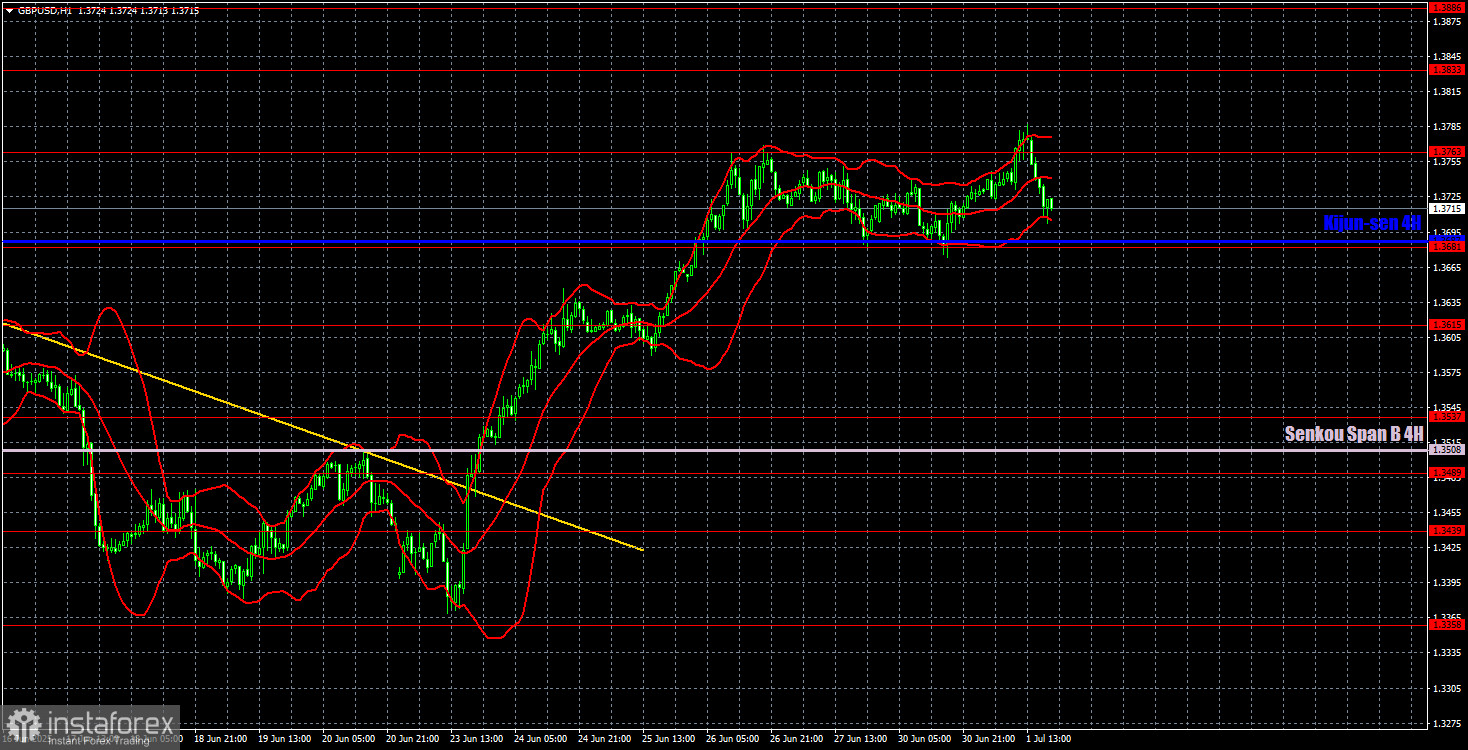Click the 20 Jun 21:00 time label
The image size is (1468, 750).
[415, 740]
